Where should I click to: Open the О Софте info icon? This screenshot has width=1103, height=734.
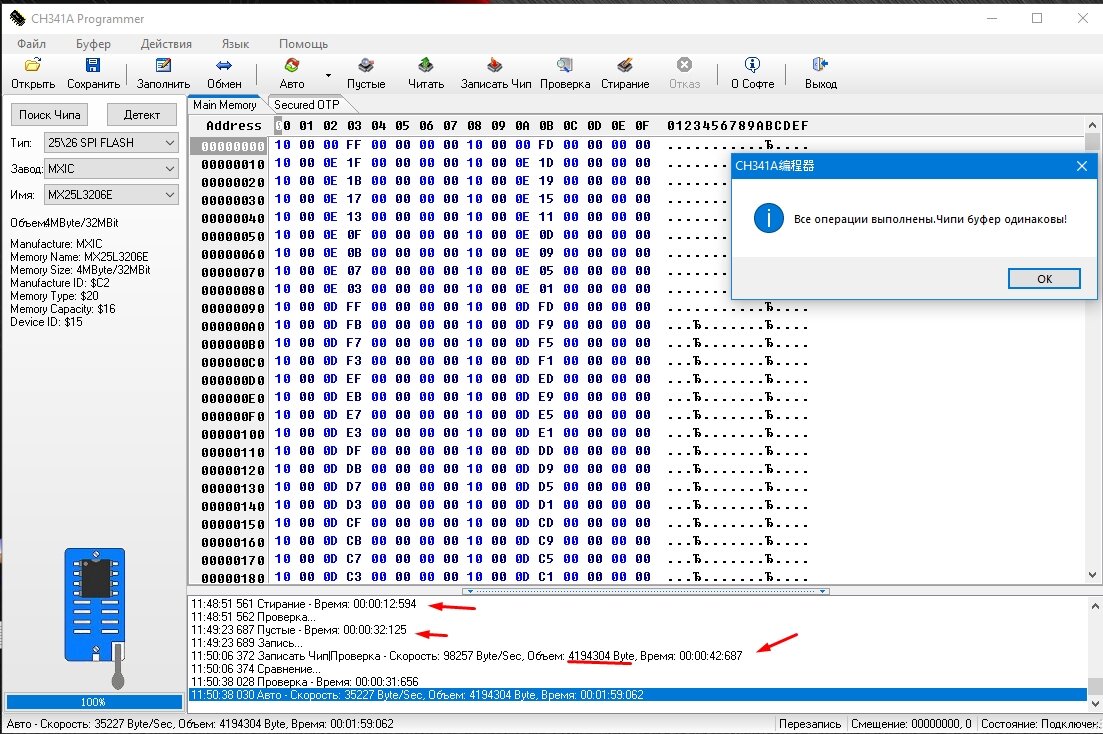752,66
